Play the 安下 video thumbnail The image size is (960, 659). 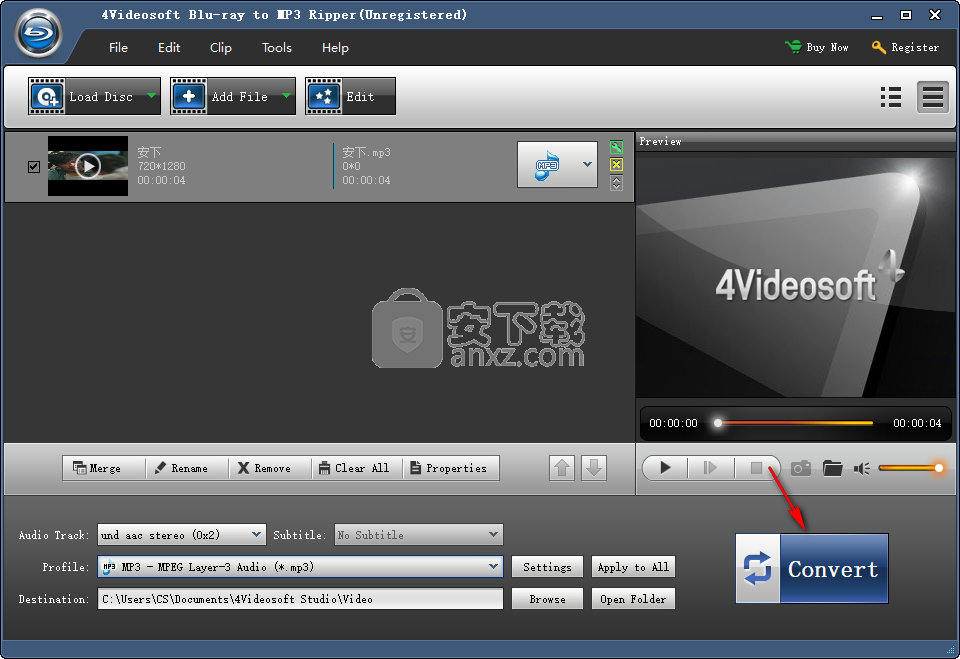[88, 166]
